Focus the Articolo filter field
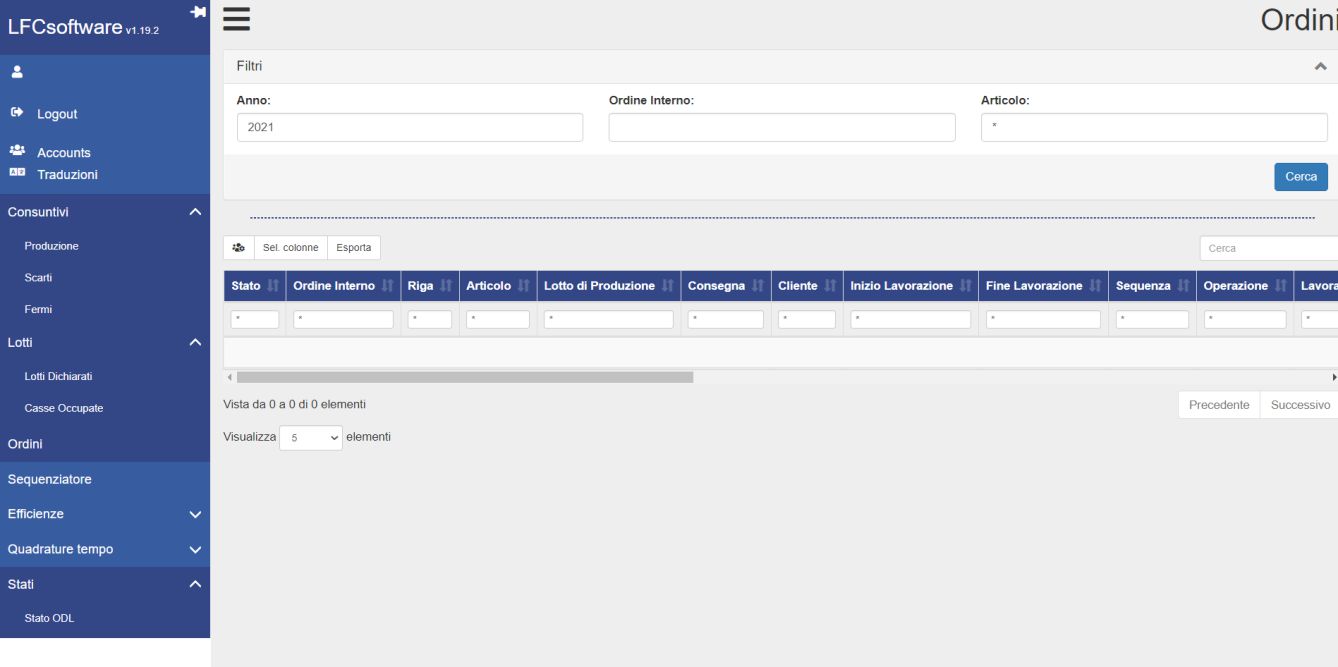1338x667 pixels. (1154, 127)
